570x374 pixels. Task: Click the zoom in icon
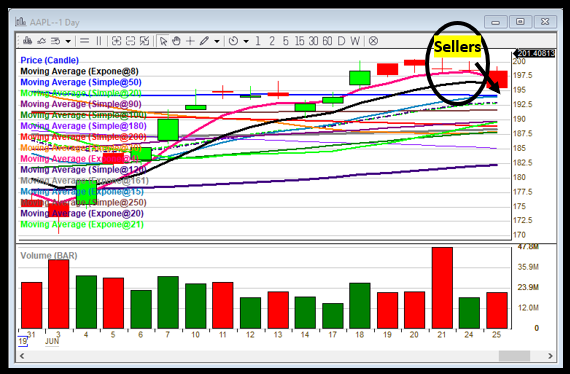[116, 41]
